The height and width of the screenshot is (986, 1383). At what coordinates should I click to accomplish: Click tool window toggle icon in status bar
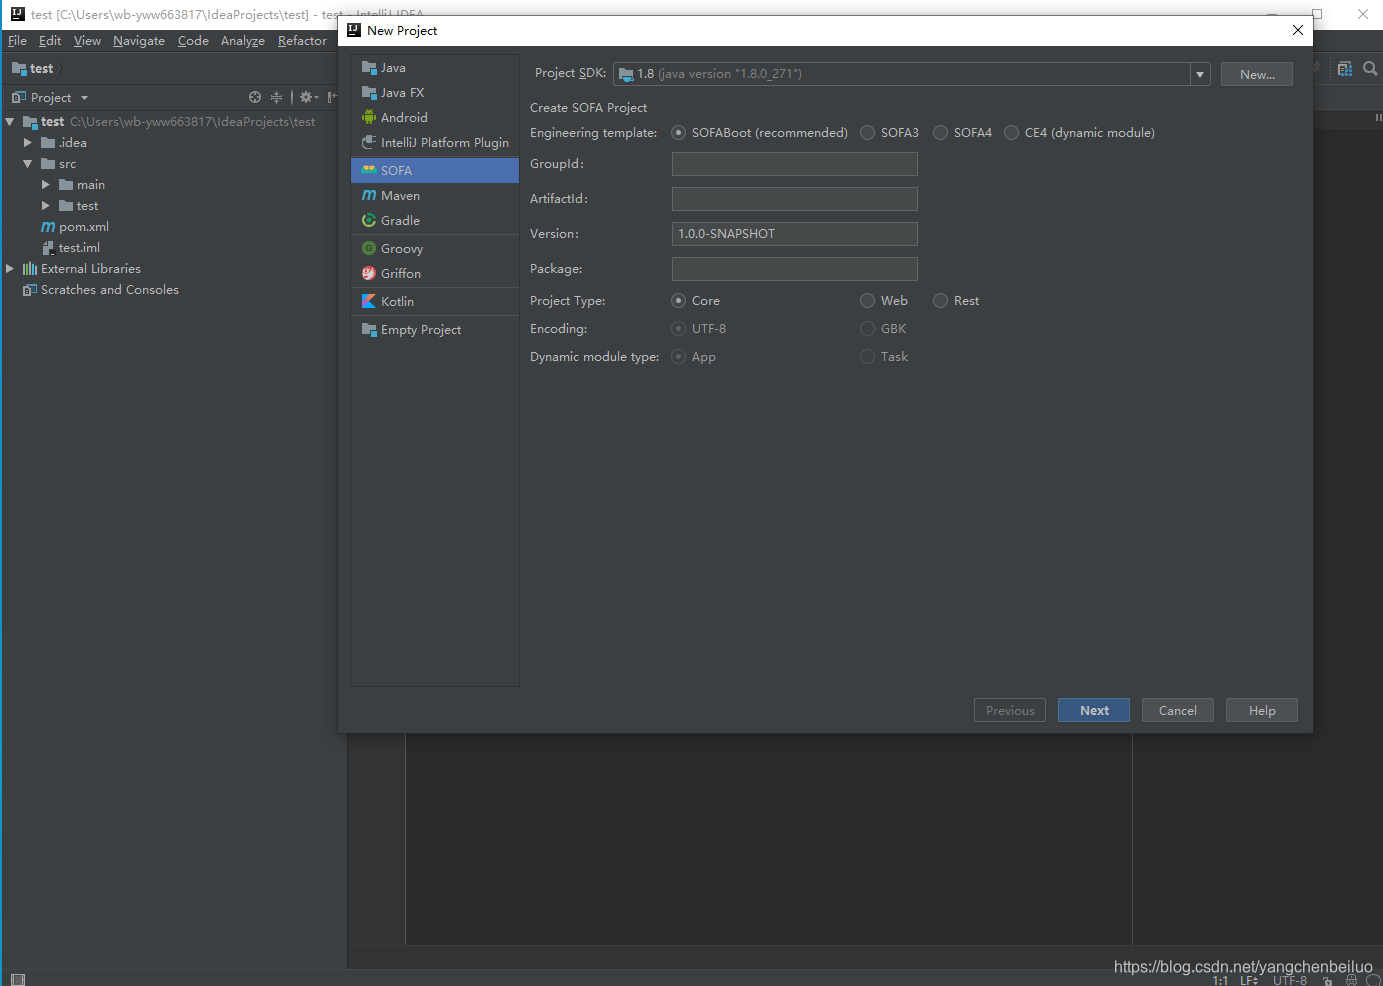click(x=17, y=979)
